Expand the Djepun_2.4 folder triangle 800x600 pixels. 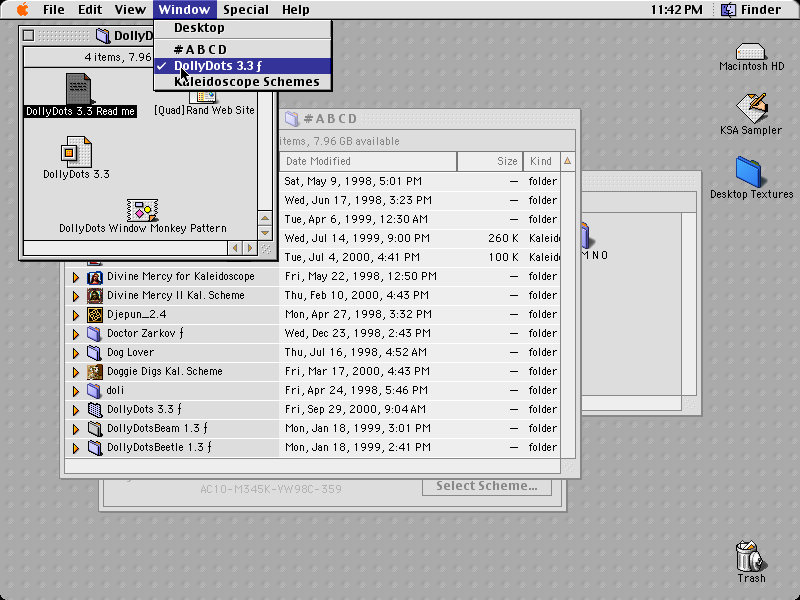tap(76, 315)
